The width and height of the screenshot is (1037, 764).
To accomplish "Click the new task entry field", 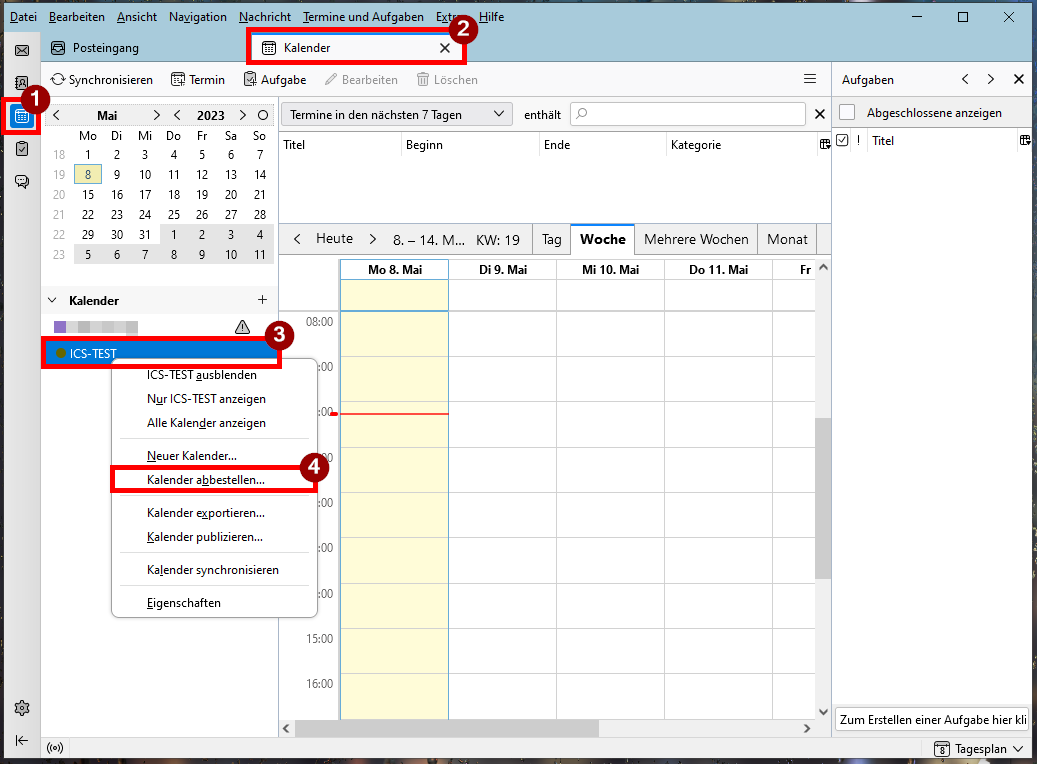I will click(x=933, y=720).
